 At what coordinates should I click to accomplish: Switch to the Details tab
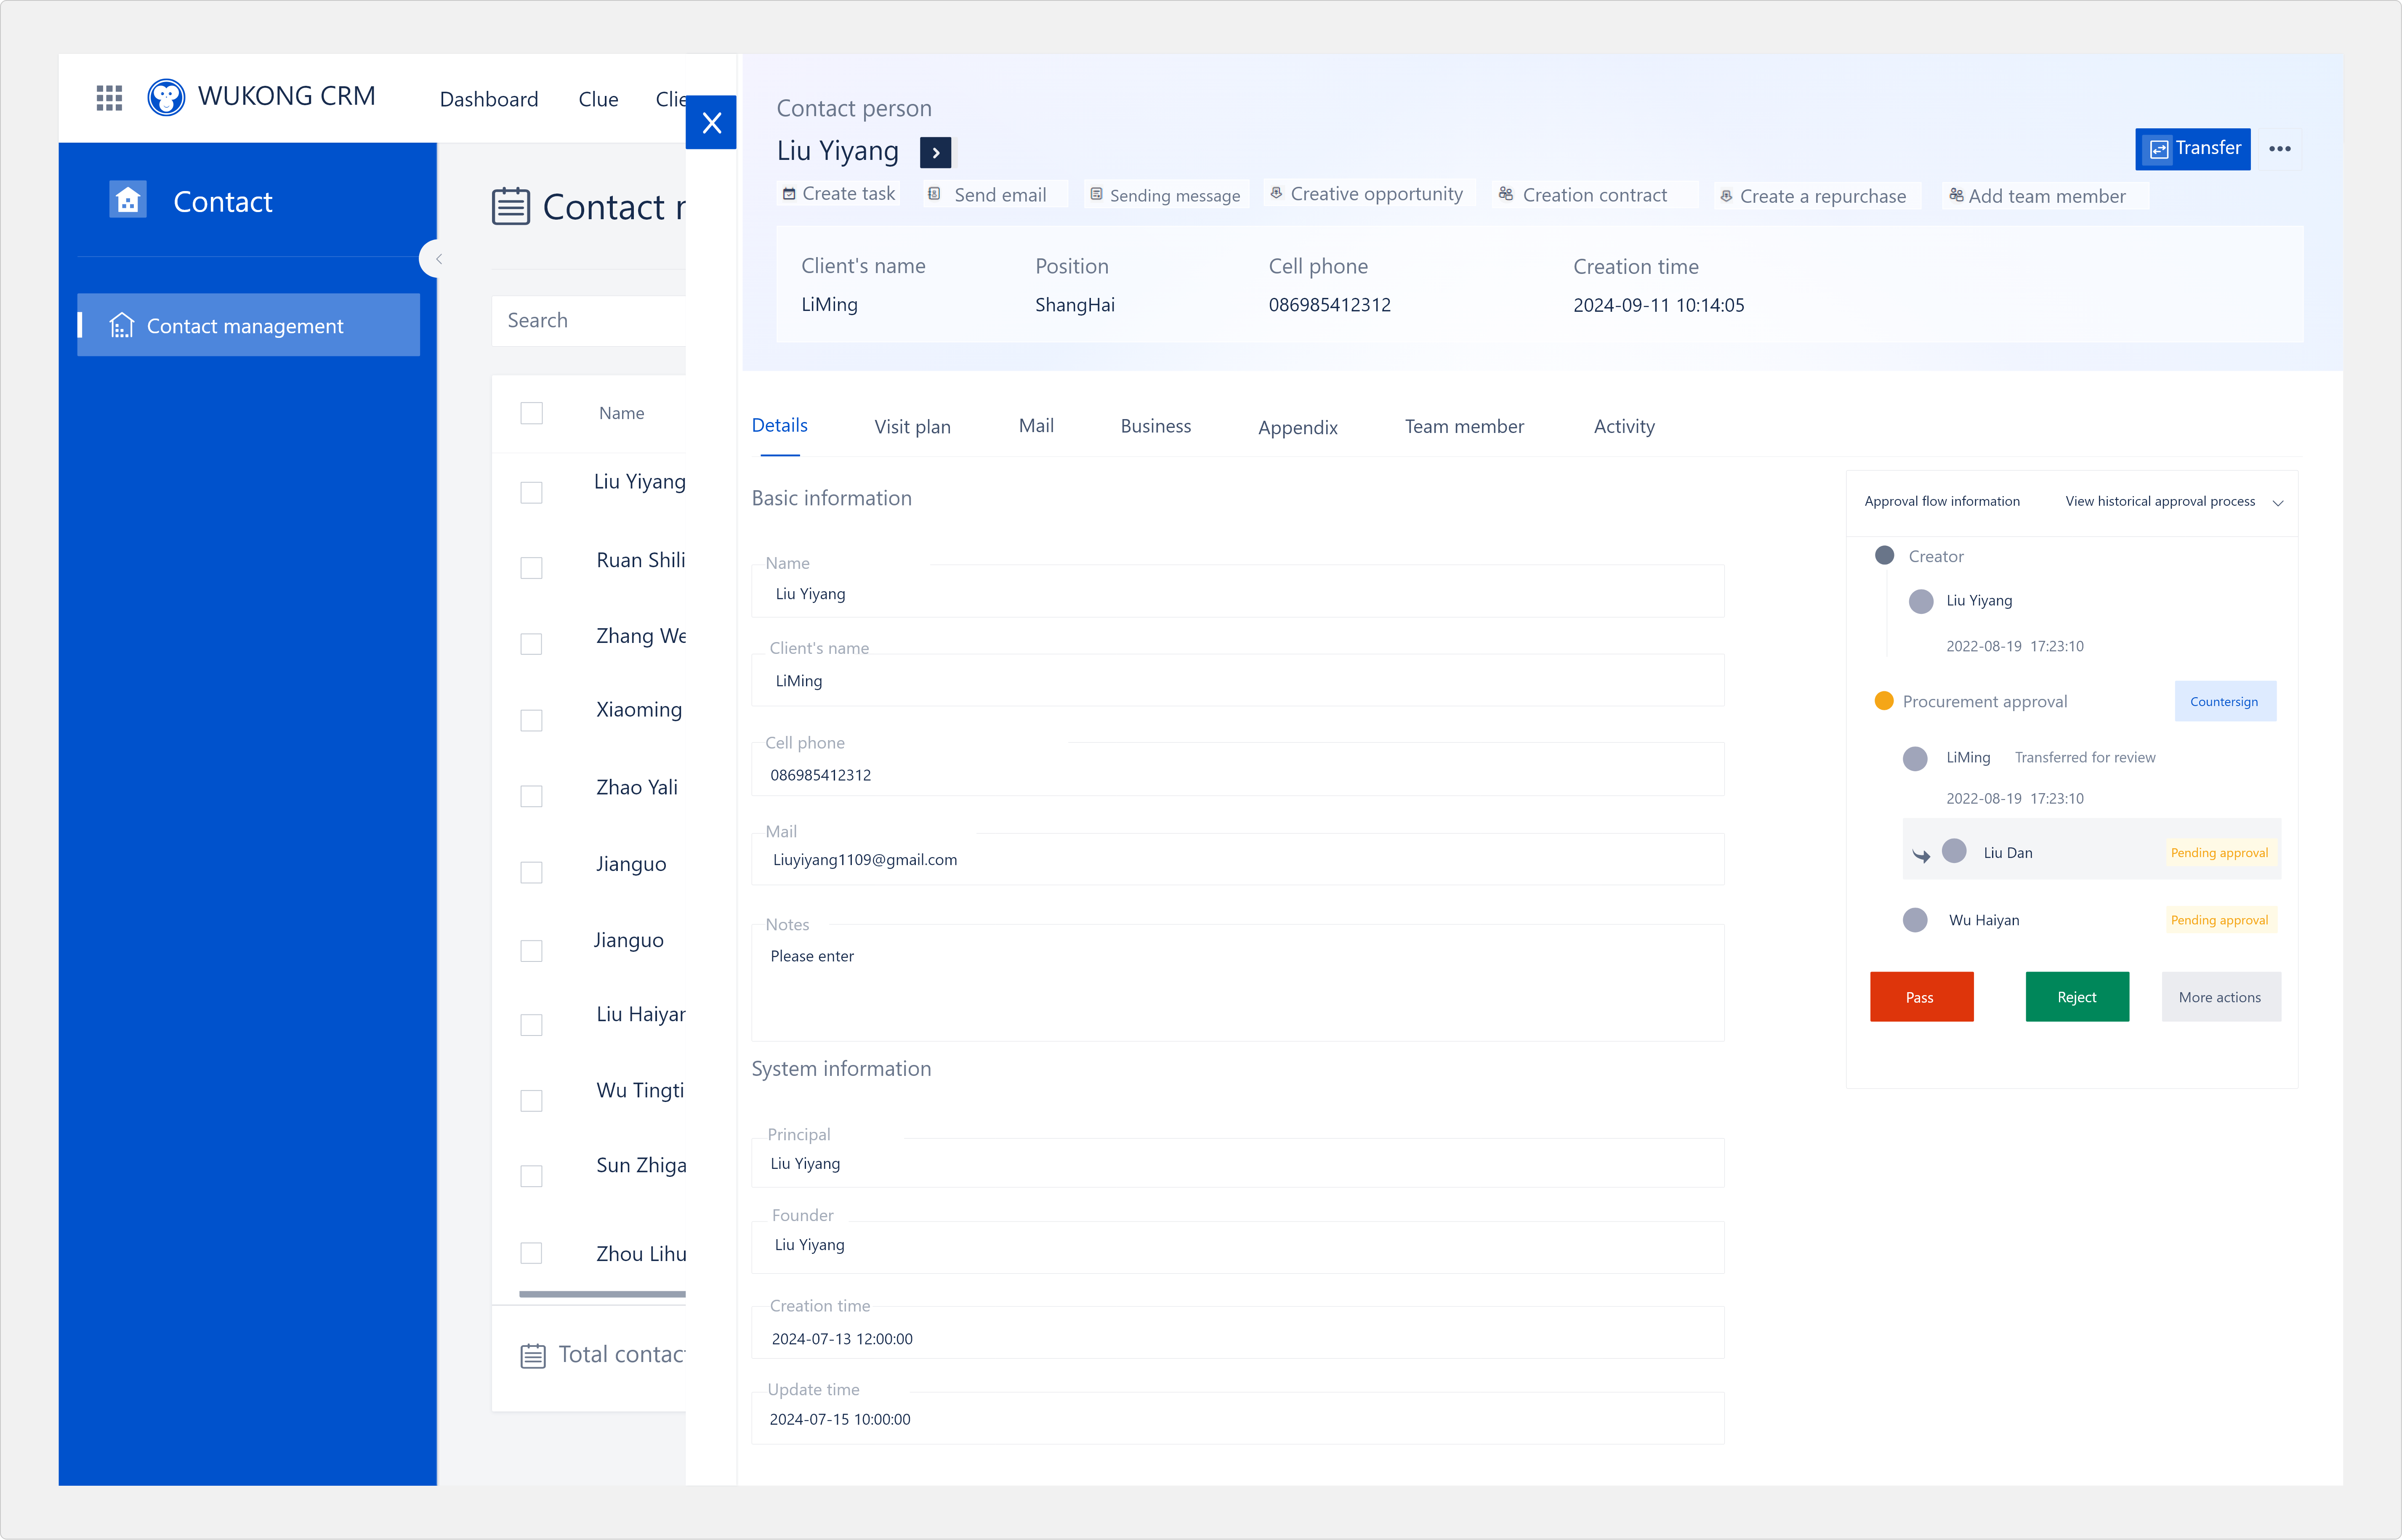click(x=780, y=426)
